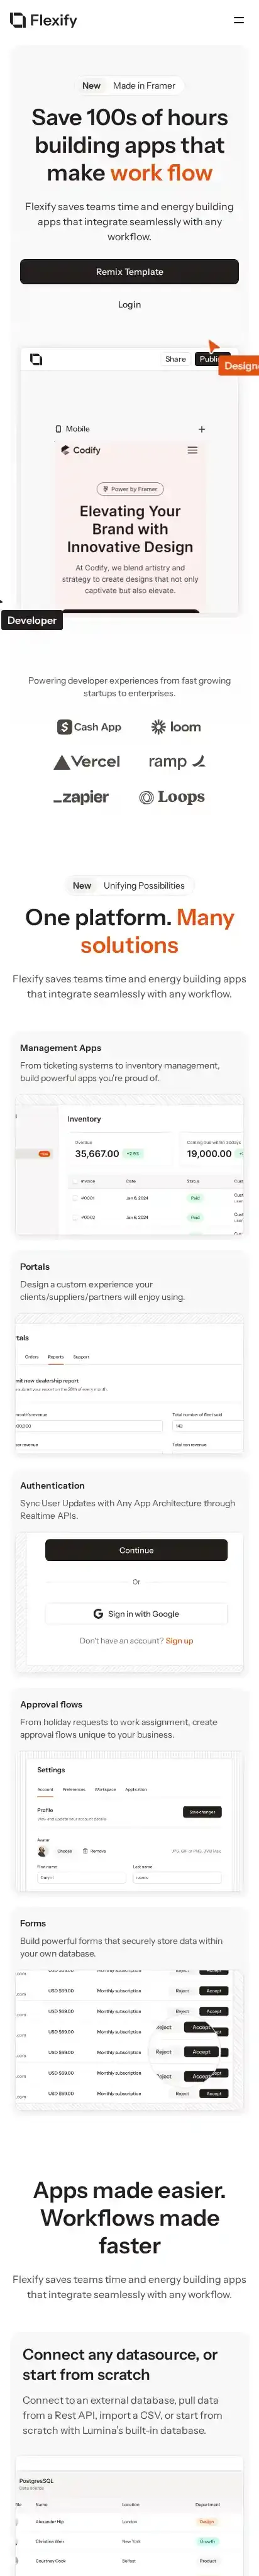Click the Approval flows card heading
This screenshot has height=2576, width=259.
point(51,1705)
